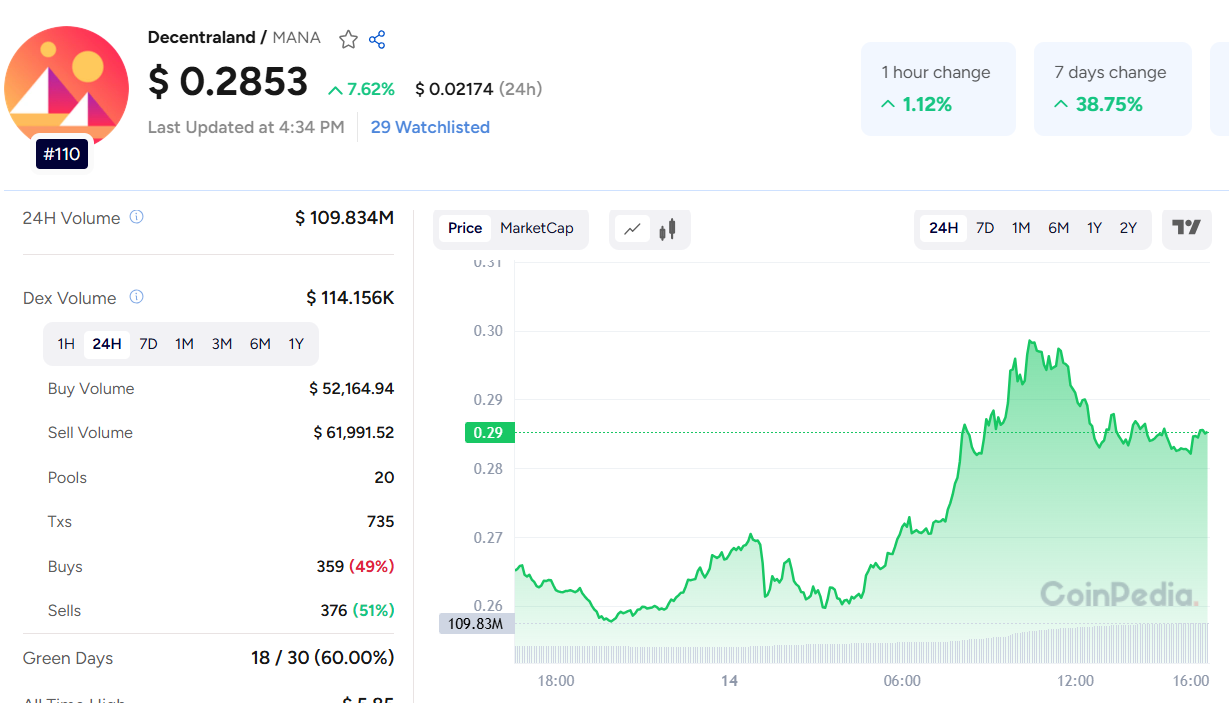Viewport: 1229px width, 703px height.
Task: Set chart range to 2Y
Action: (x=1129, y=228)
